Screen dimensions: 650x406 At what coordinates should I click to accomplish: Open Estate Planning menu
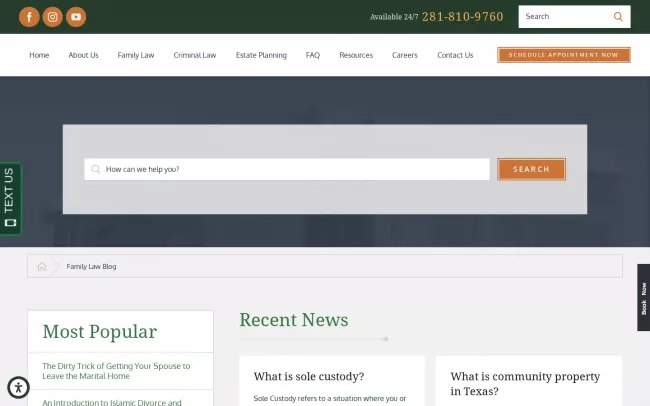261,55
